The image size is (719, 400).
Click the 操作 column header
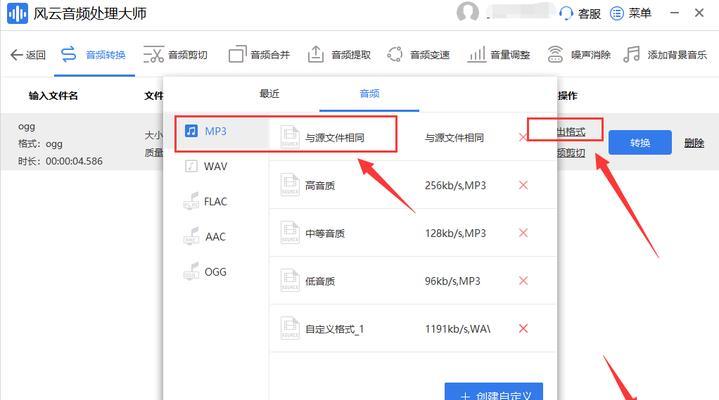567,95
